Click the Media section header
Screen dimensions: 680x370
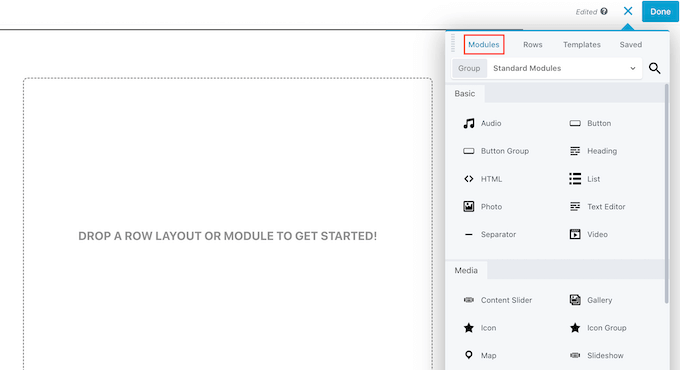click(x=466, y=270)
